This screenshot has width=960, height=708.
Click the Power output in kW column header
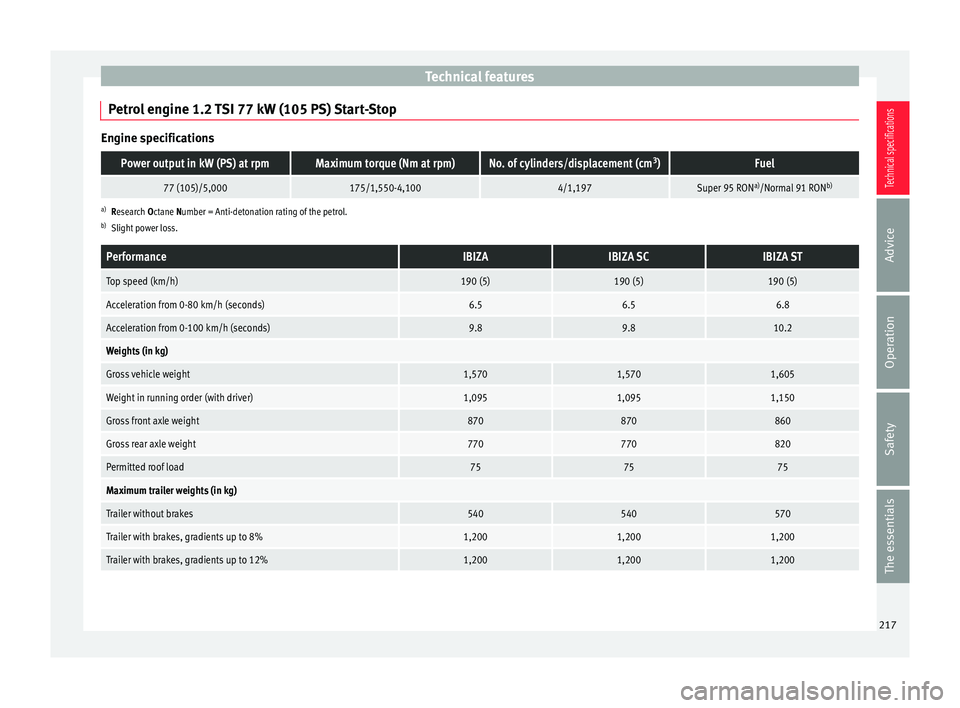pyautogui.click(x=195, y=163)
